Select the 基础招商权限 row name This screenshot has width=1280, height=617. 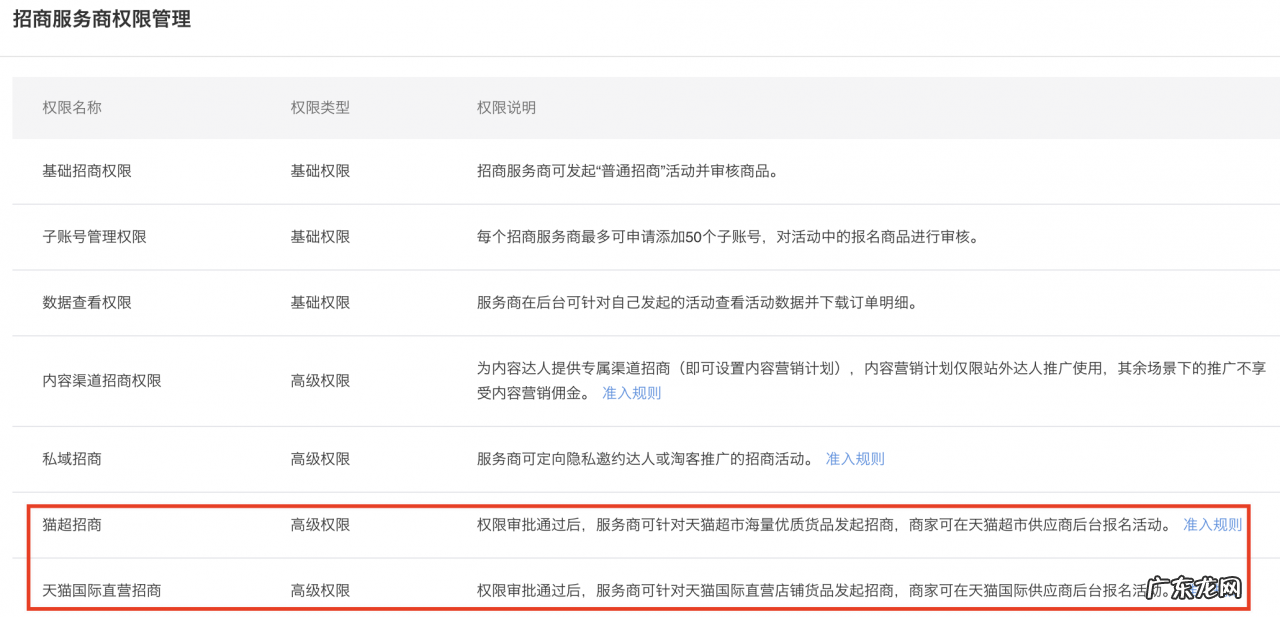click(x=87, y=171)
